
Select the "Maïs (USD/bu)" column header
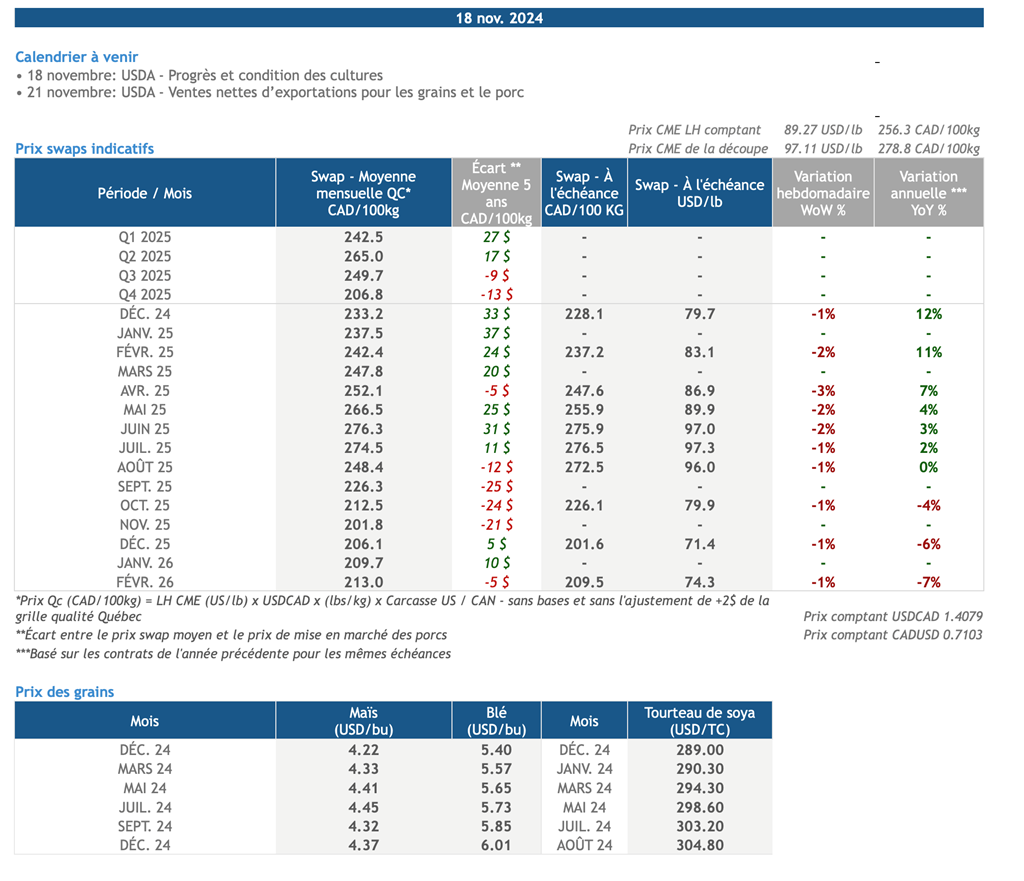pyautogui.click(x=363, y=720)
